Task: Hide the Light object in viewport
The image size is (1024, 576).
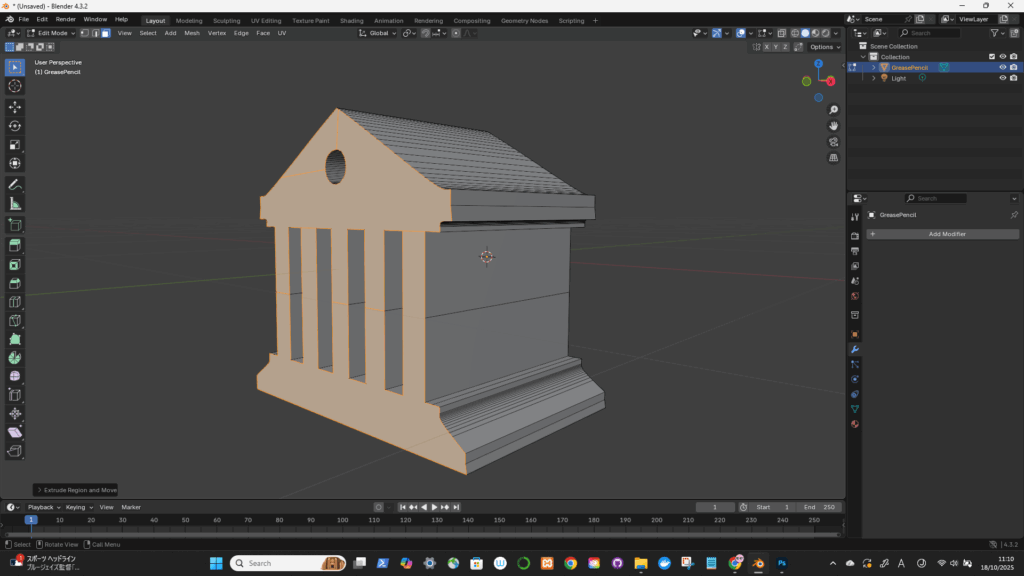Action: point(1002,78)
